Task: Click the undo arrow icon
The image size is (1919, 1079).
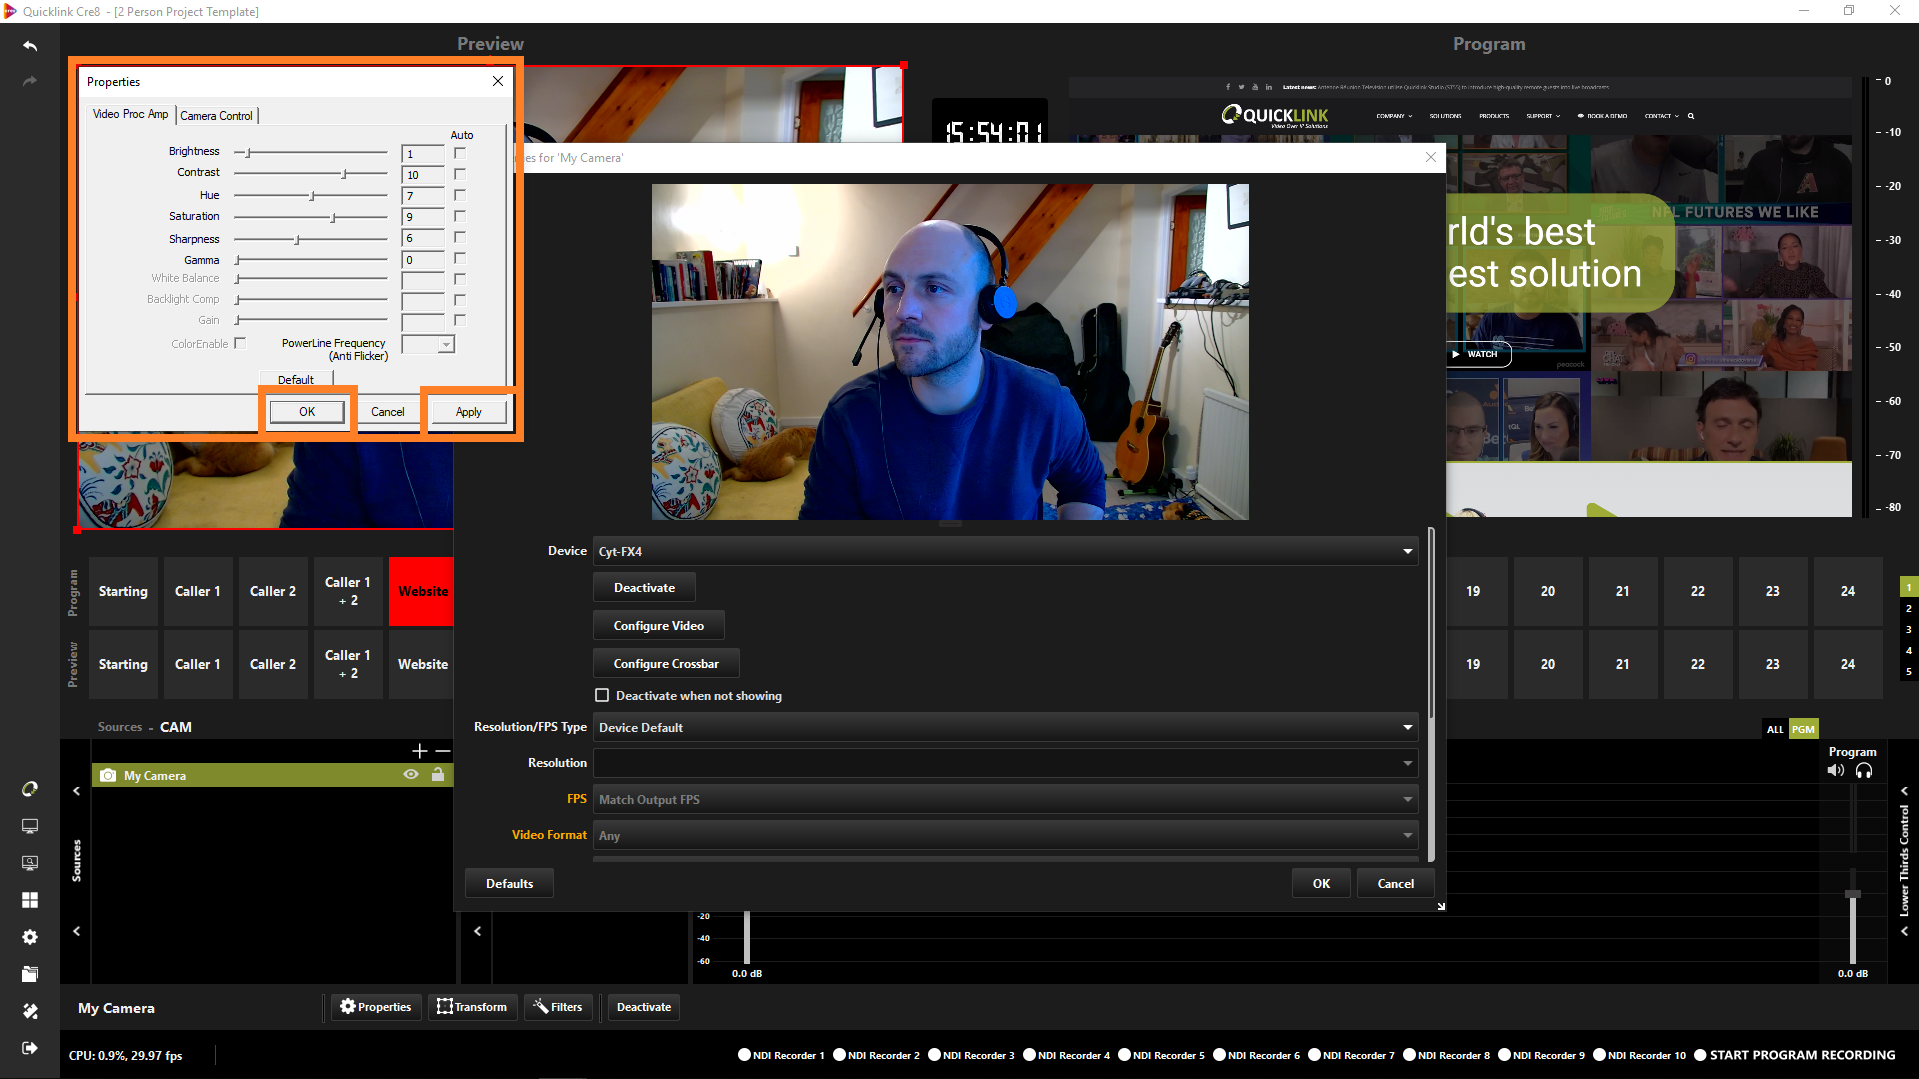Action: coord(30,46)
